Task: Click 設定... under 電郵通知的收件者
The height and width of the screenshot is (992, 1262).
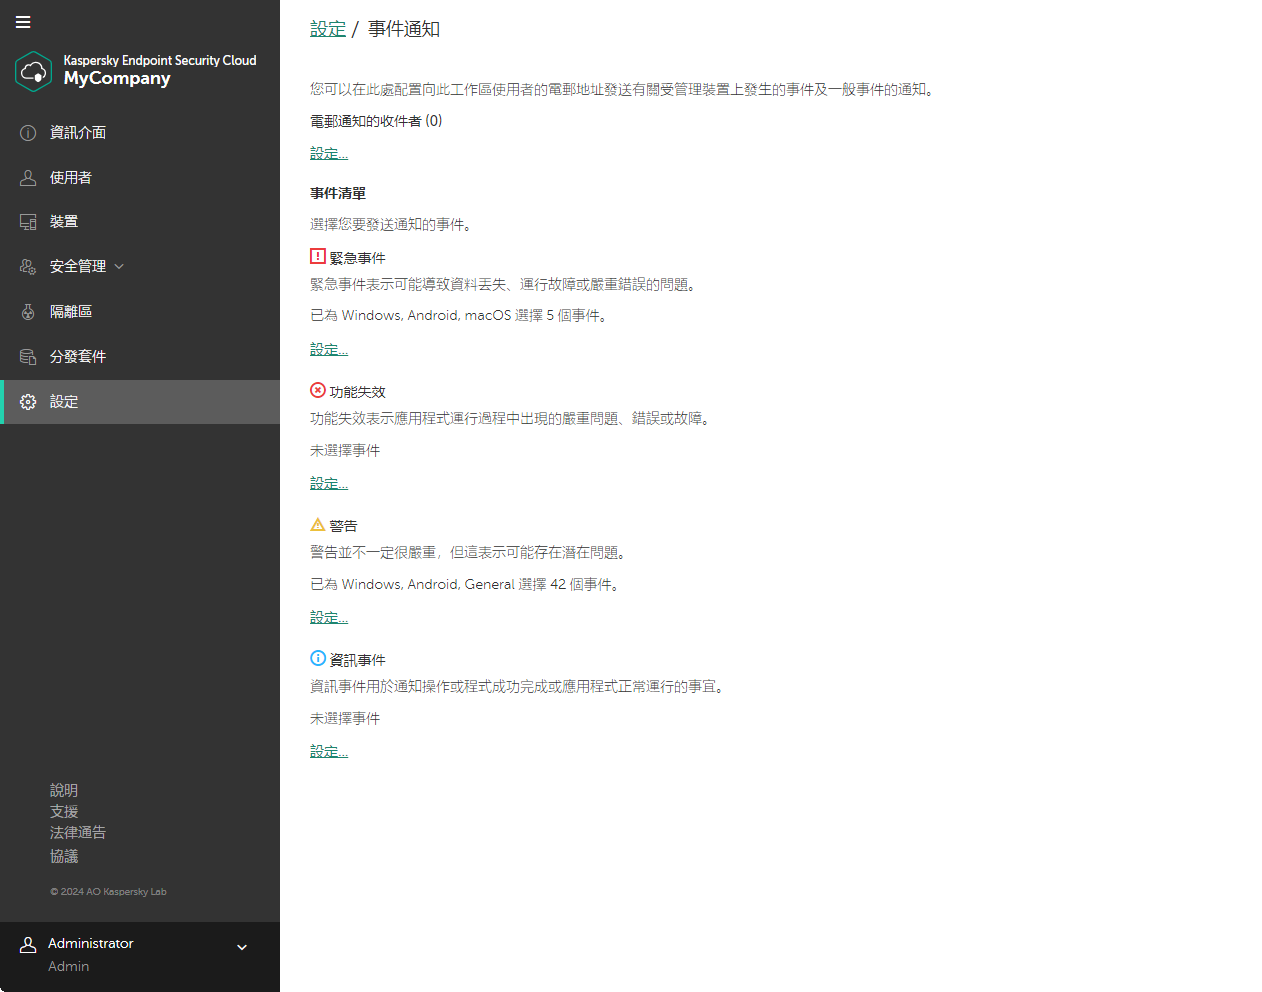Action: click(328, 153)
